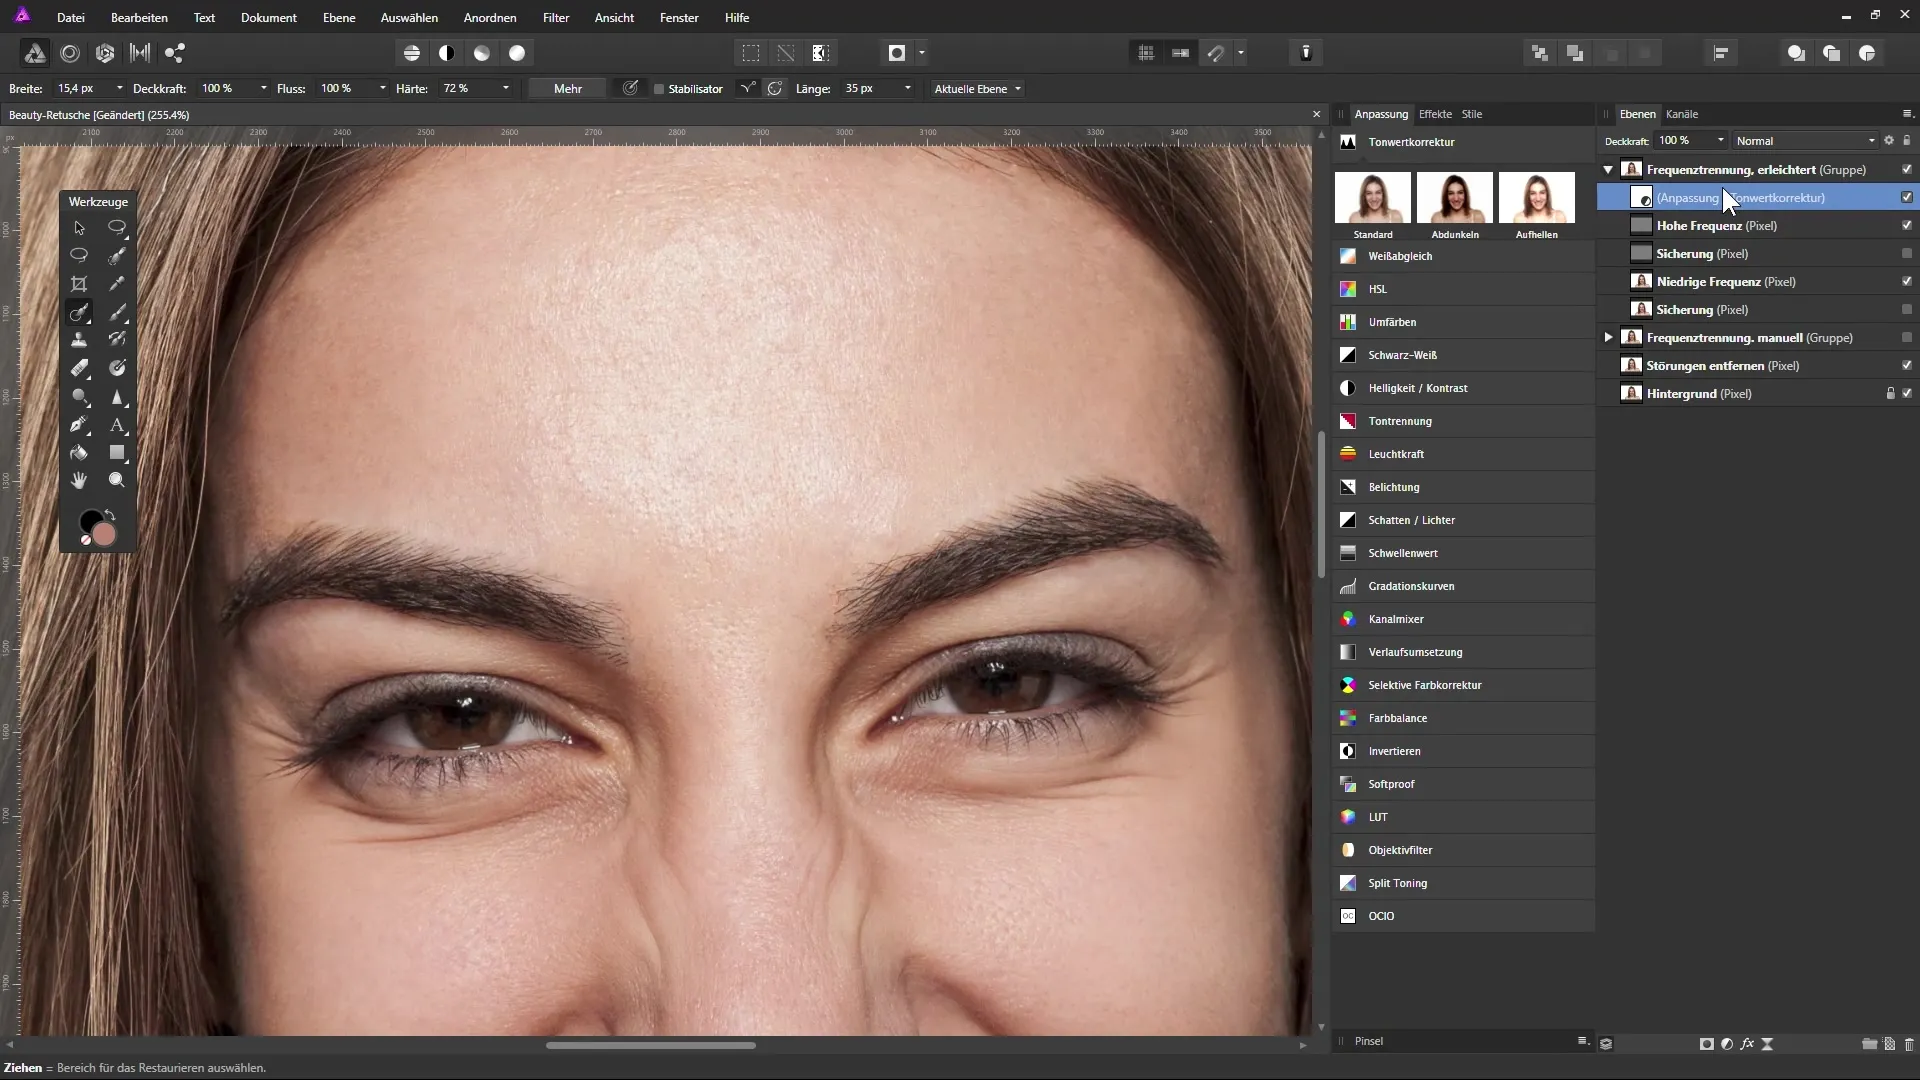Show the Sicherung layer below Hohe Frequenz

point(1907,254)
